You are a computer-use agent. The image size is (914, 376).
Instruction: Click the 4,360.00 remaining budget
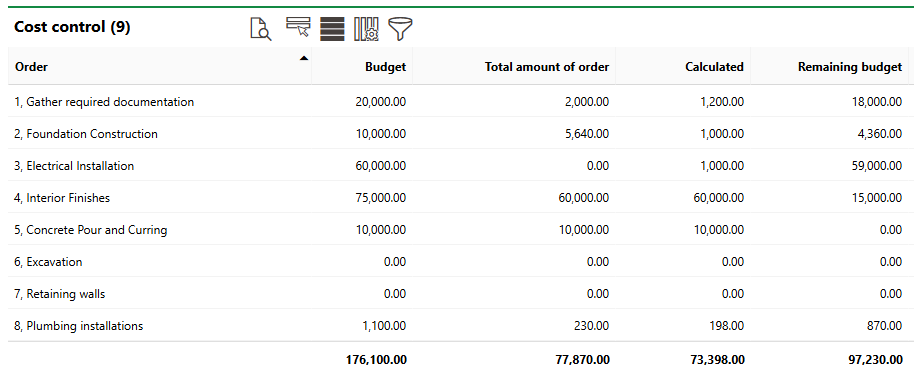pos(880,134)
